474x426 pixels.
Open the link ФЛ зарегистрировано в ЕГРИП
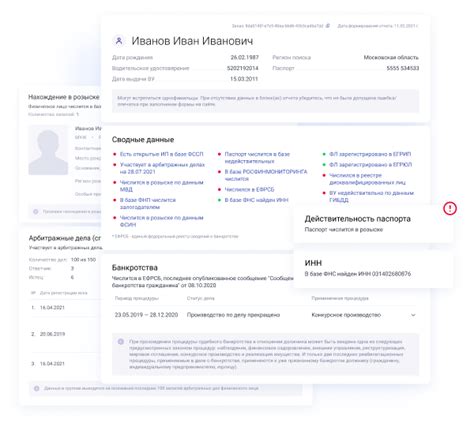pyautogui.click(x=370, y=154)
